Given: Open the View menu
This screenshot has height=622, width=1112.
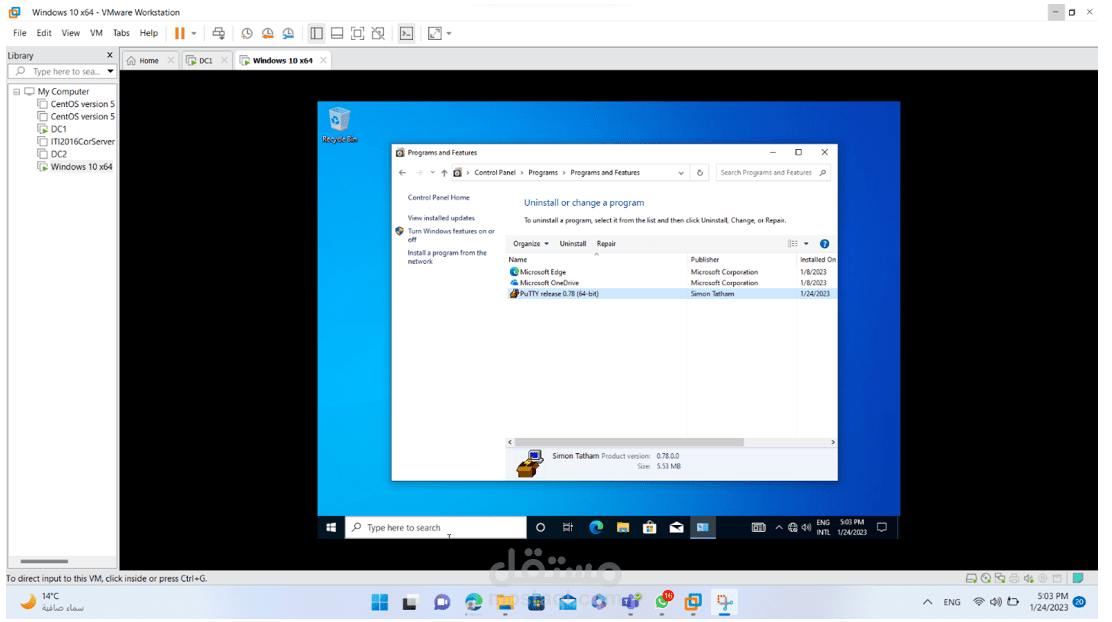Looking at the screenshot, I should [70, 33].
